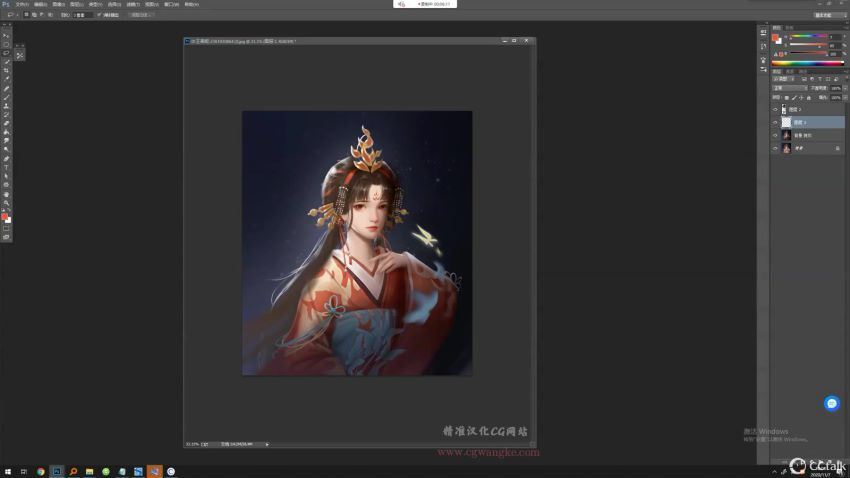Select the Rectangular Marquee tool
The height and width of the screenshot is (478, 850).
click(x=7, y=44)
